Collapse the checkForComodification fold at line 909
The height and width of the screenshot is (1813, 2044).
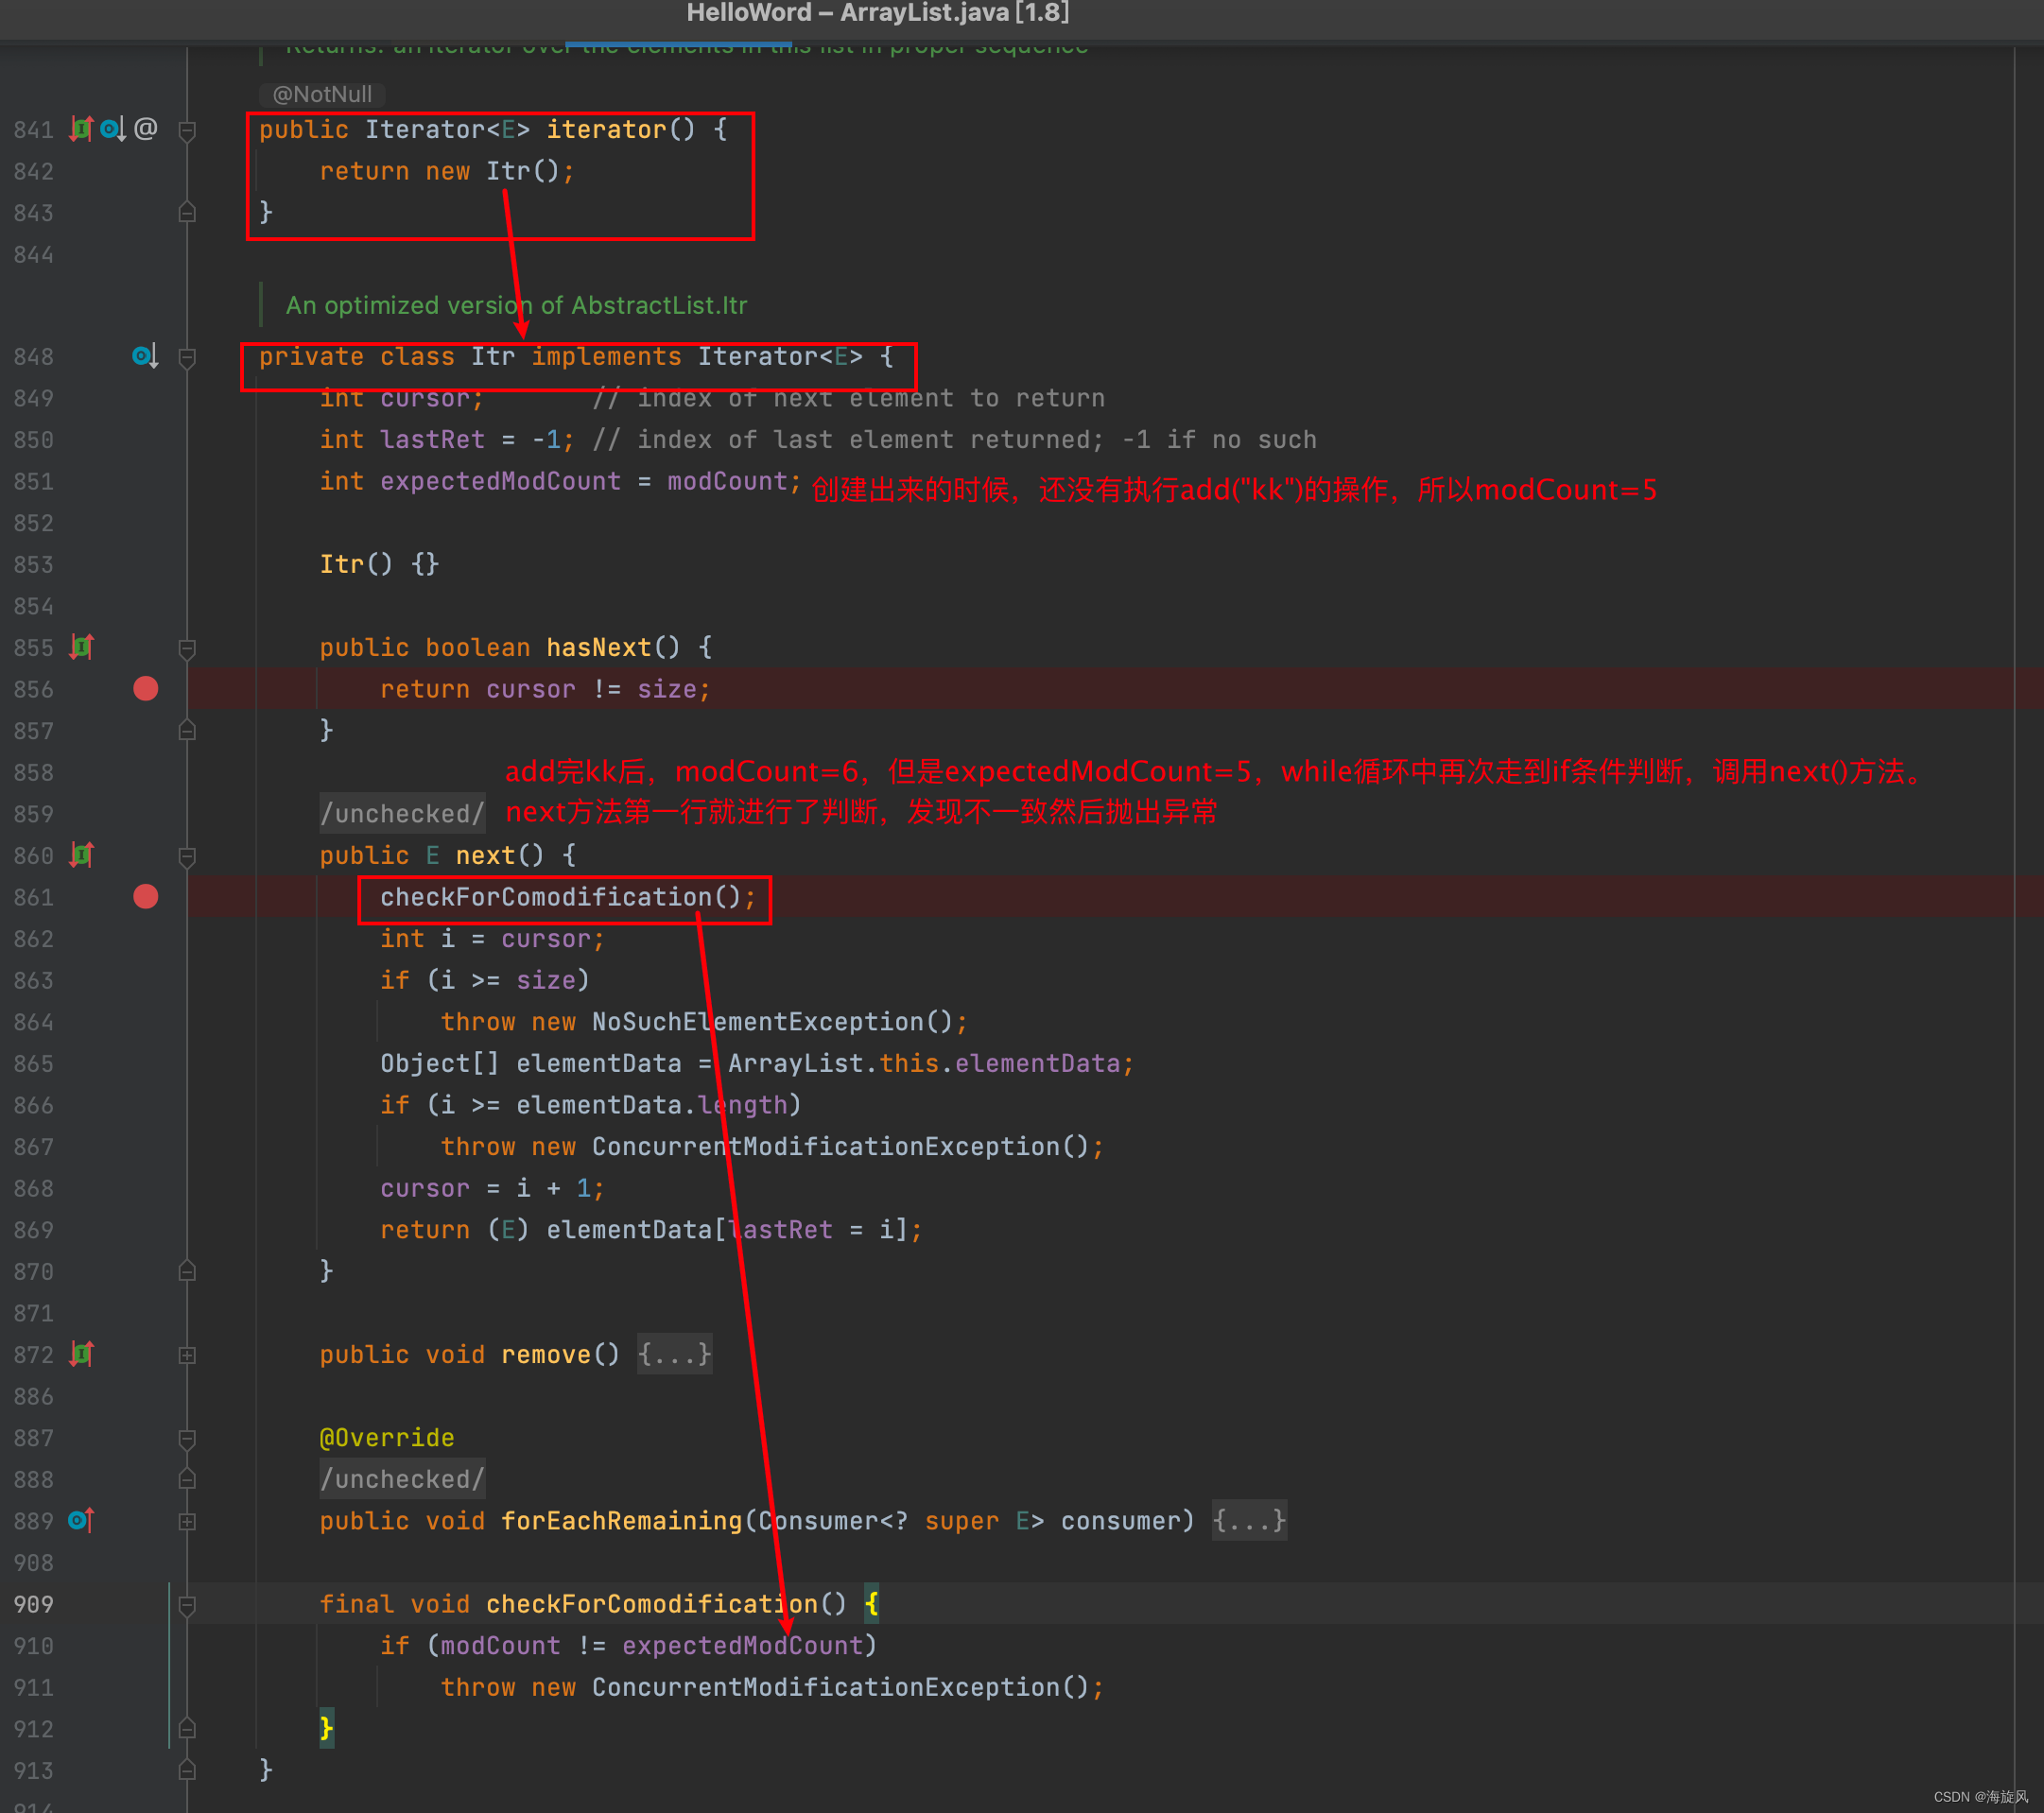pyautogui.click(x=187, y=1605)
